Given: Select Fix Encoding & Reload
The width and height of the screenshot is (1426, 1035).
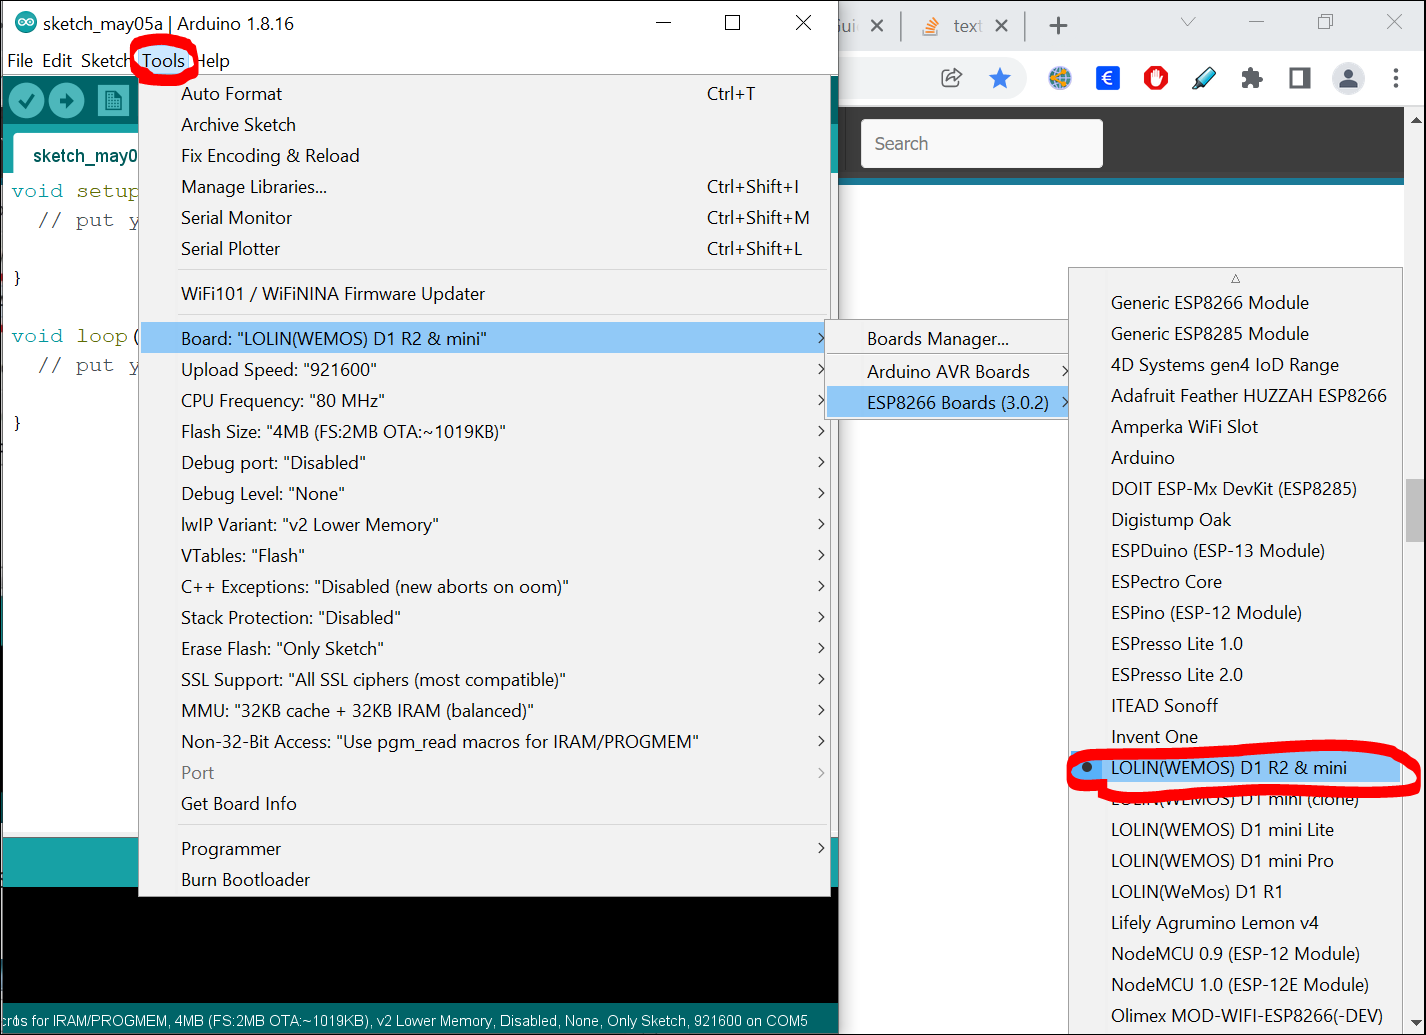Looking at the screenshot, I should click(x=484, y=155).
